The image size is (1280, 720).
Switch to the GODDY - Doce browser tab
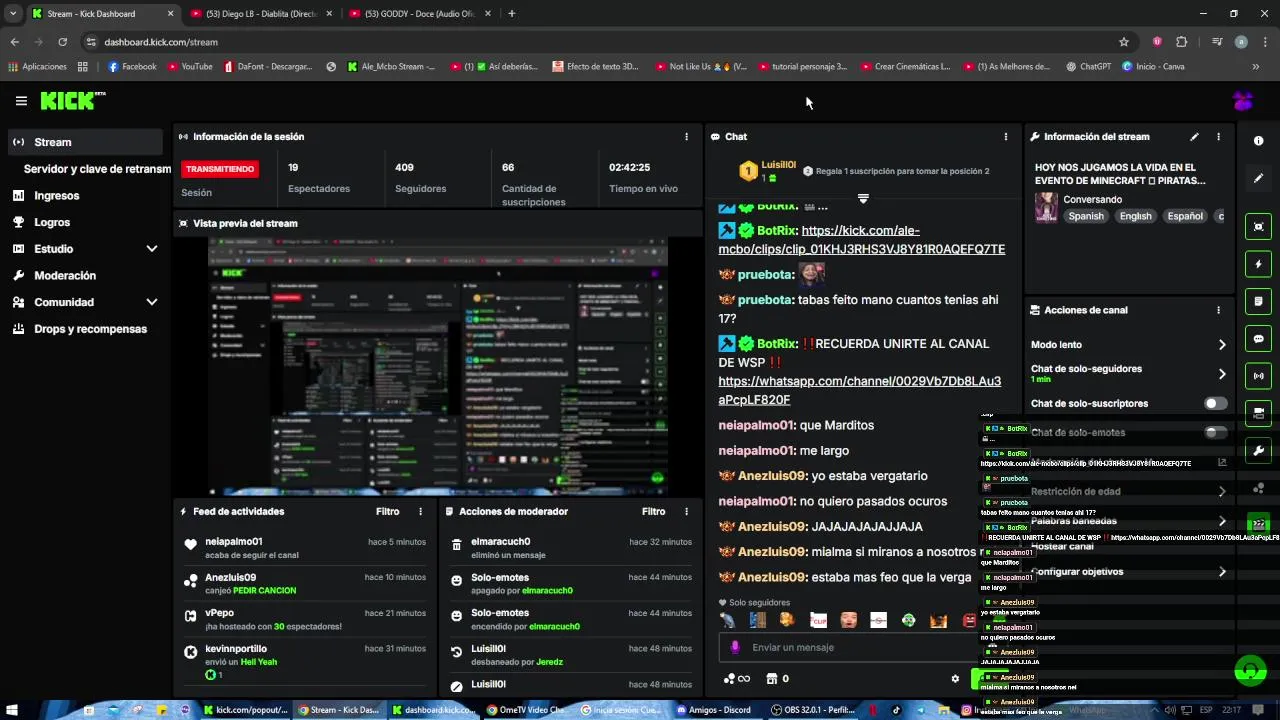point(420,14)
